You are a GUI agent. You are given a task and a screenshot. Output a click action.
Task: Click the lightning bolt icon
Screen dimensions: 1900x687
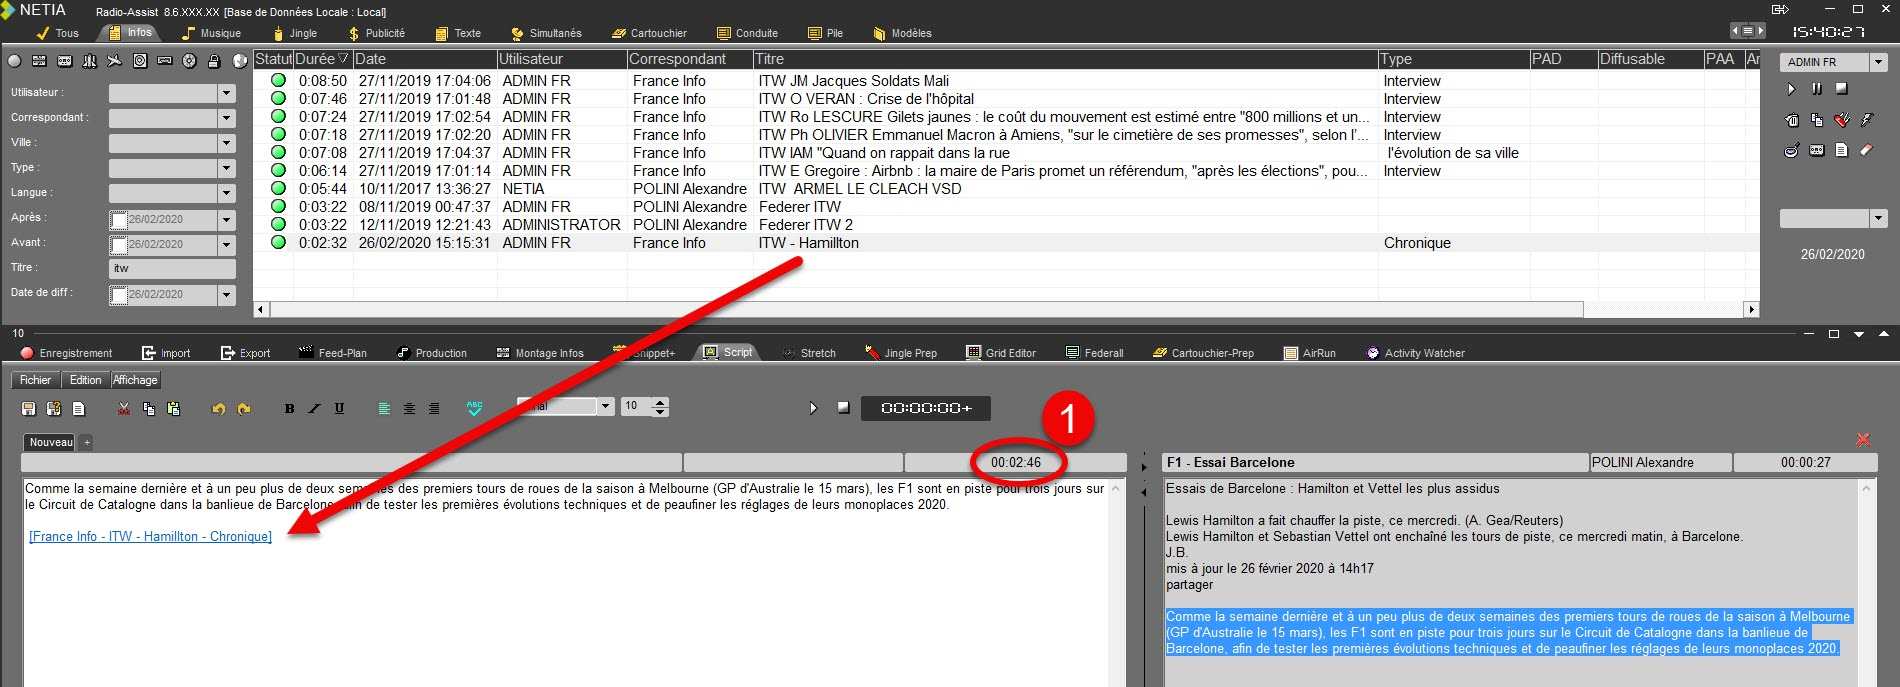coord(1866,120)
